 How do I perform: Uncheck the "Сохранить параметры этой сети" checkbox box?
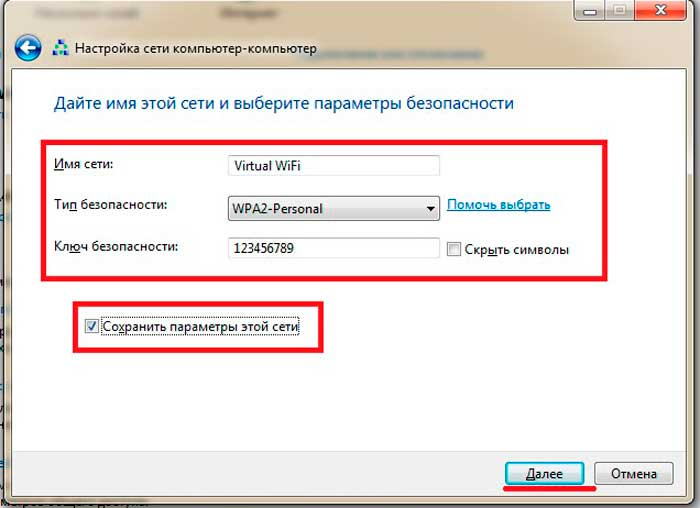point(92,326)
